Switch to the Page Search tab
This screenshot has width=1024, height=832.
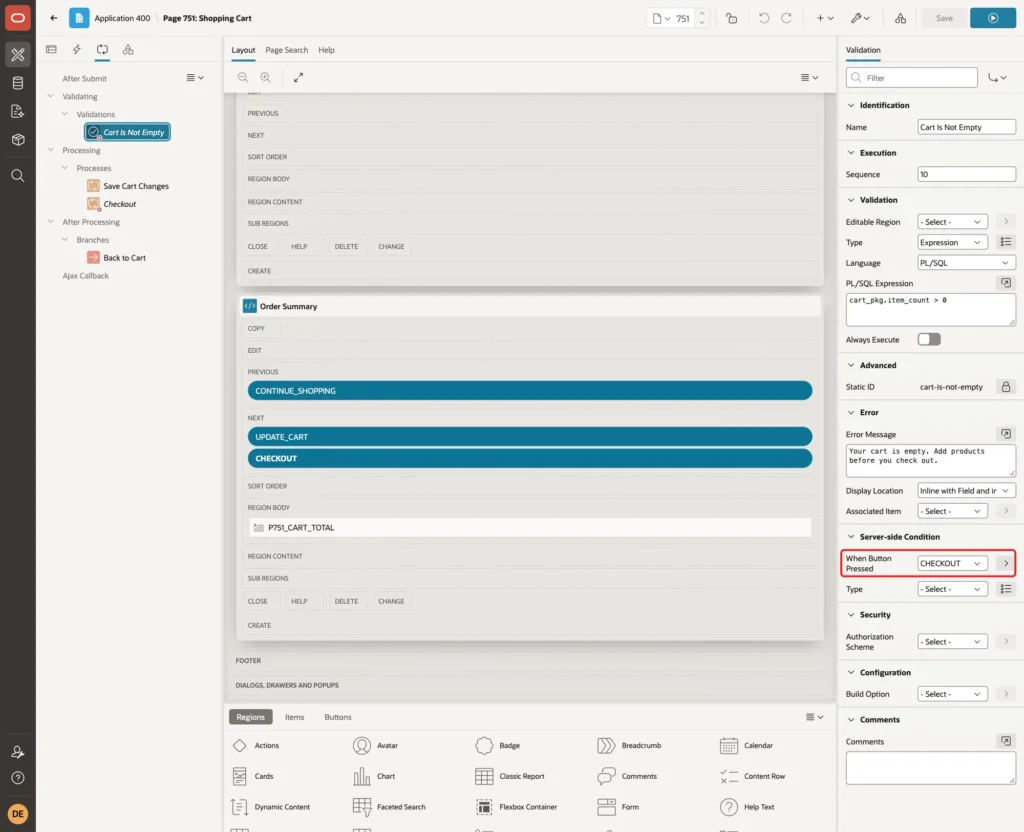[286, 50]
